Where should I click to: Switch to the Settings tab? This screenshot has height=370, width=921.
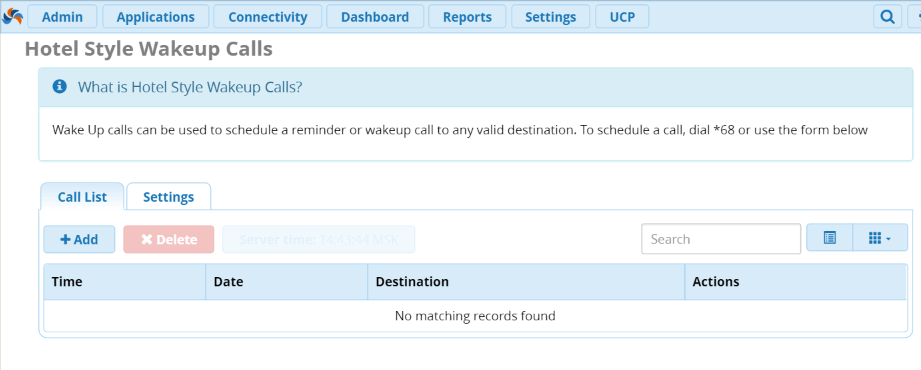(169, 197)
